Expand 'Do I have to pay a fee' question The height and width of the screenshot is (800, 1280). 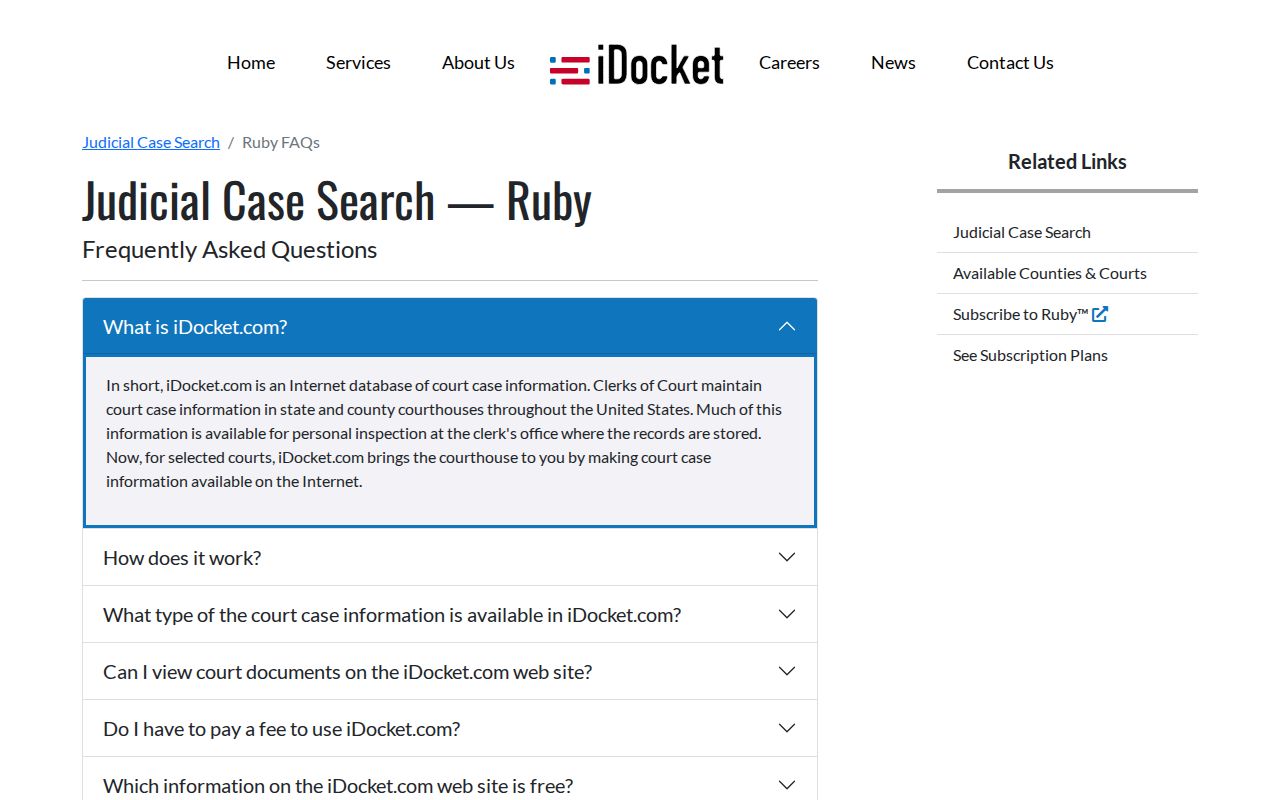click(450, 728)
